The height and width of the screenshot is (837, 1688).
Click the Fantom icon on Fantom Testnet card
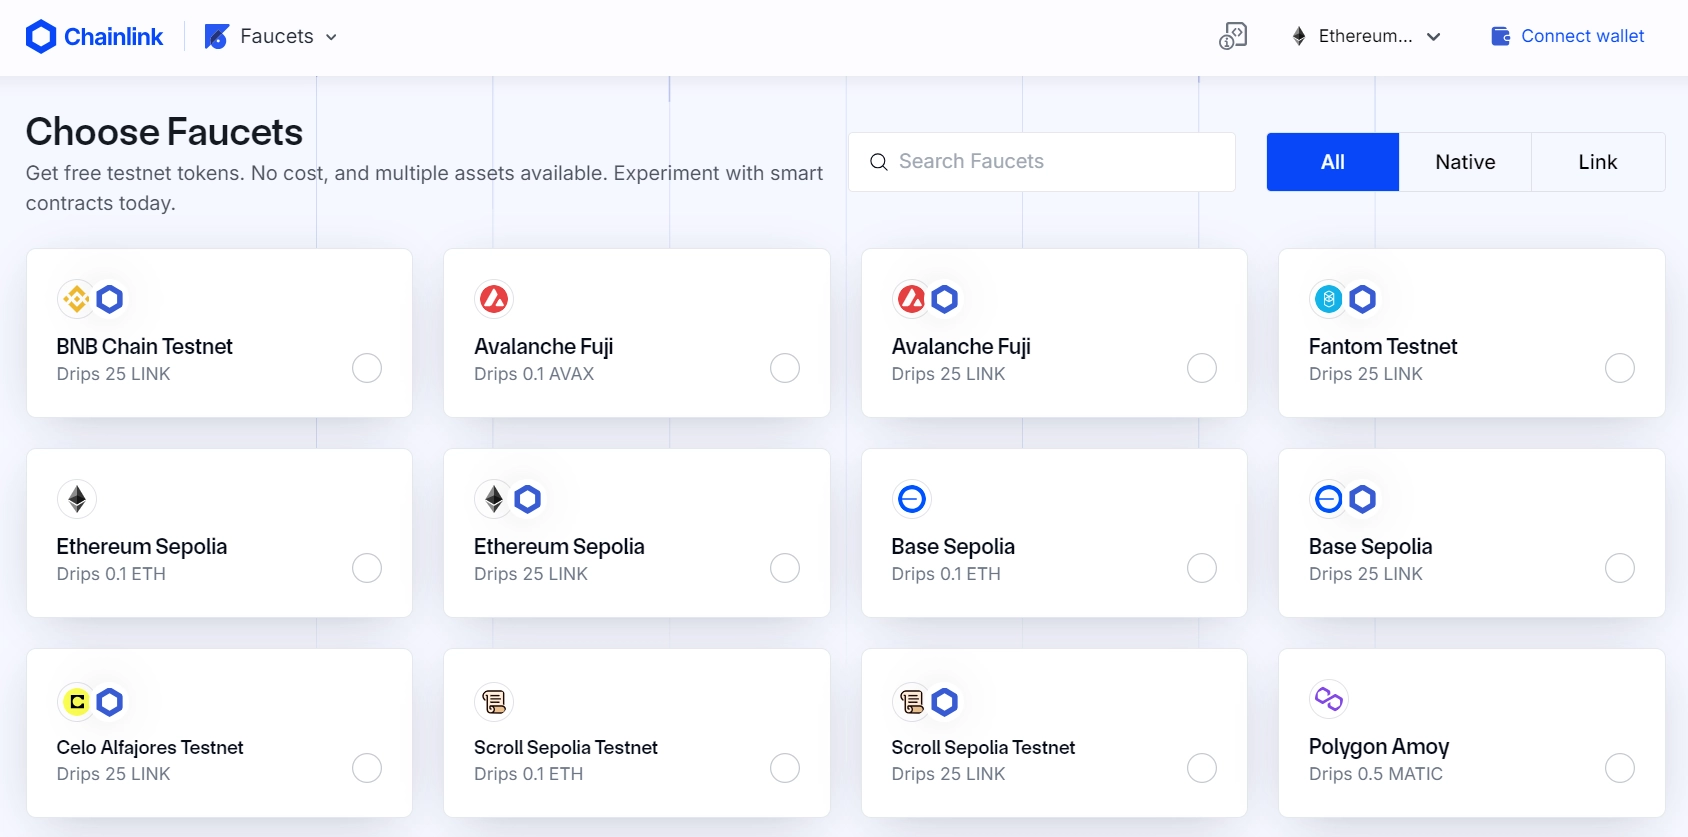(1328, 298)
